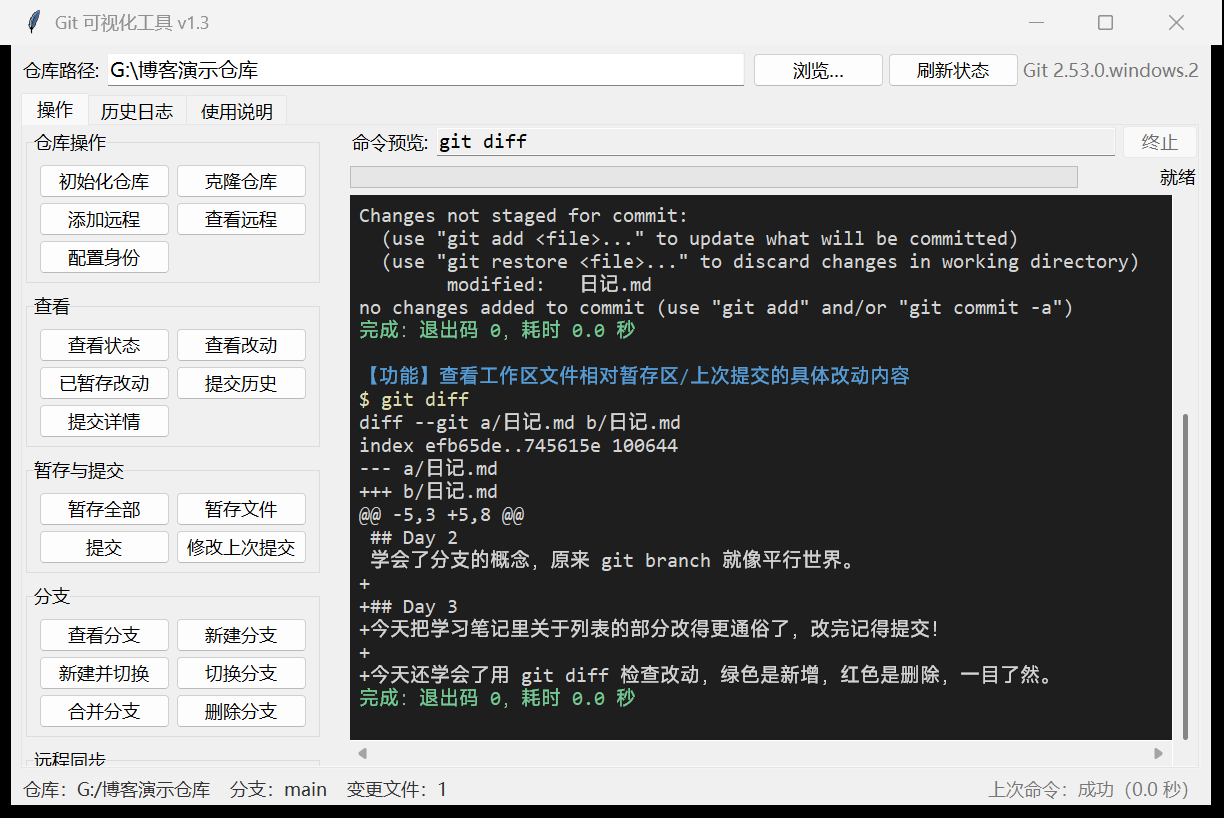Click the 修改上次提交 button

pyautogui.click(x=241, y=548)
